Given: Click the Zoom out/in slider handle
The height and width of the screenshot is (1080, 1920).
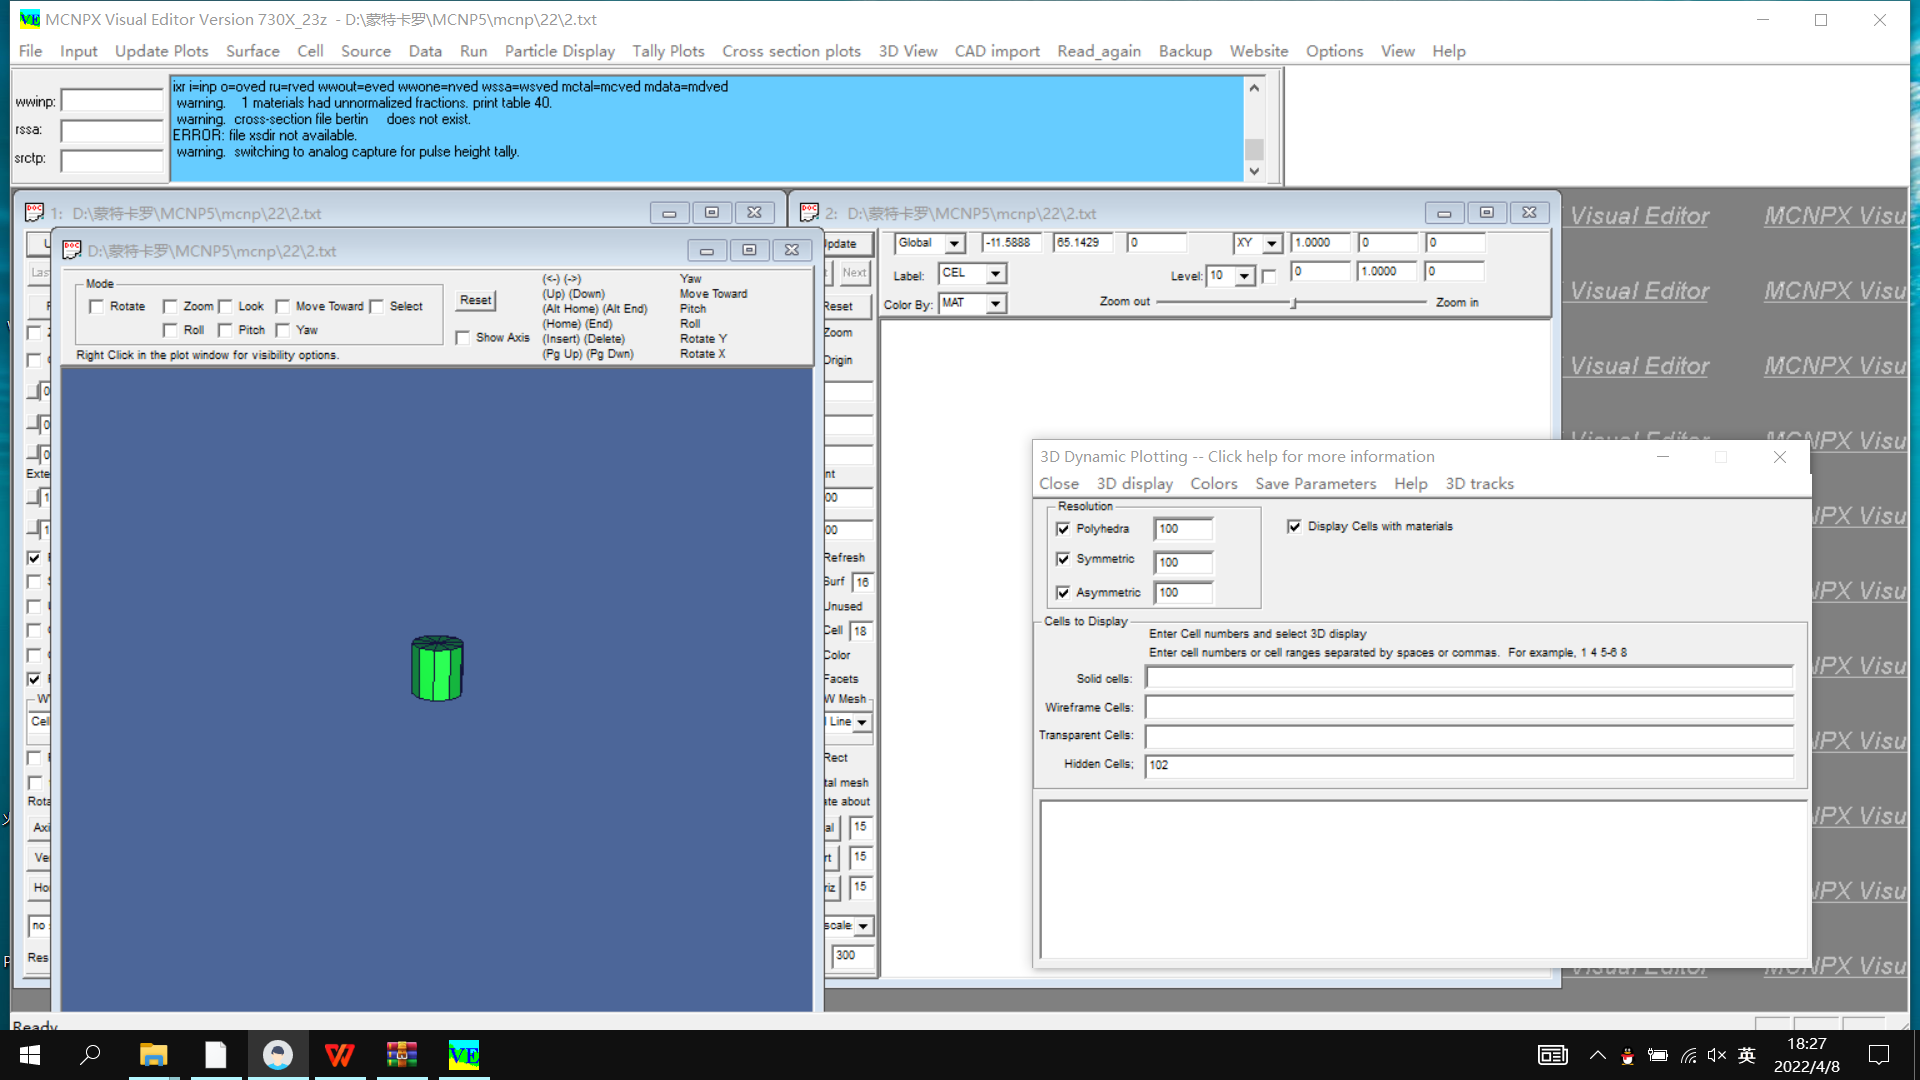Looking at the screenshot, I should pos(1294,302).
